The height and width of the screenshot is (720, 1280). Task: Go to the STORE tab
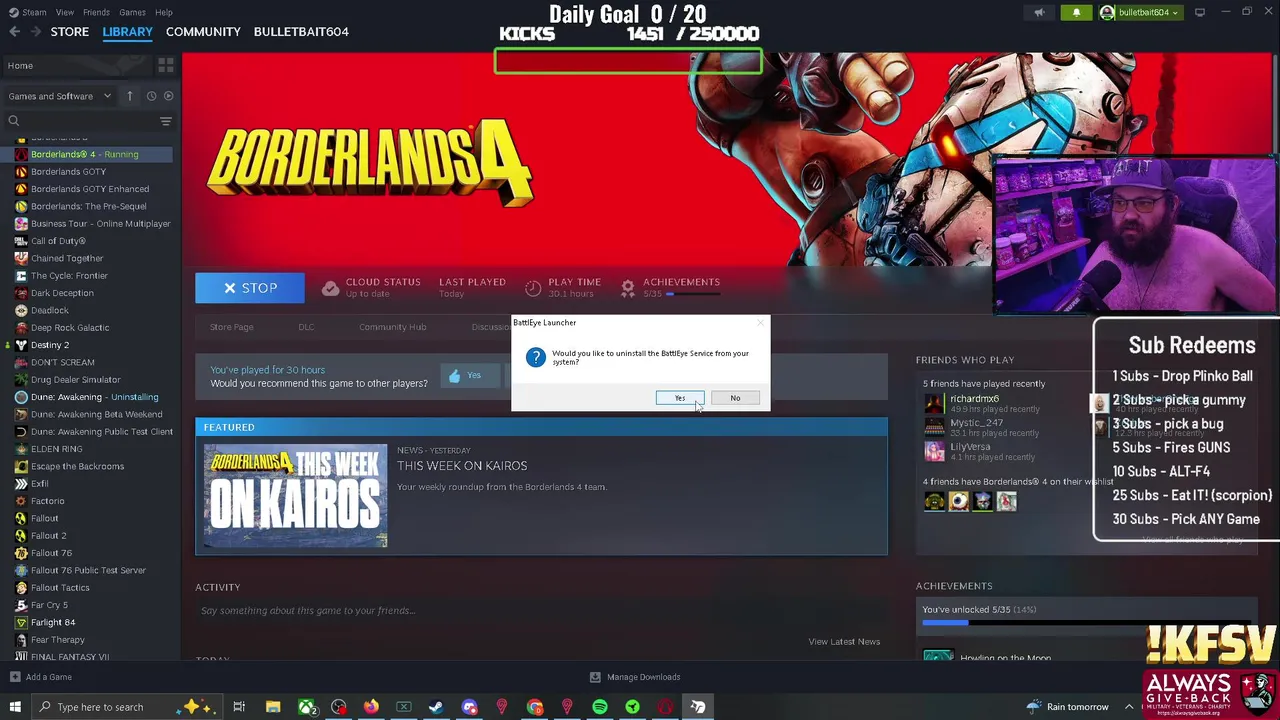(70, 32)
